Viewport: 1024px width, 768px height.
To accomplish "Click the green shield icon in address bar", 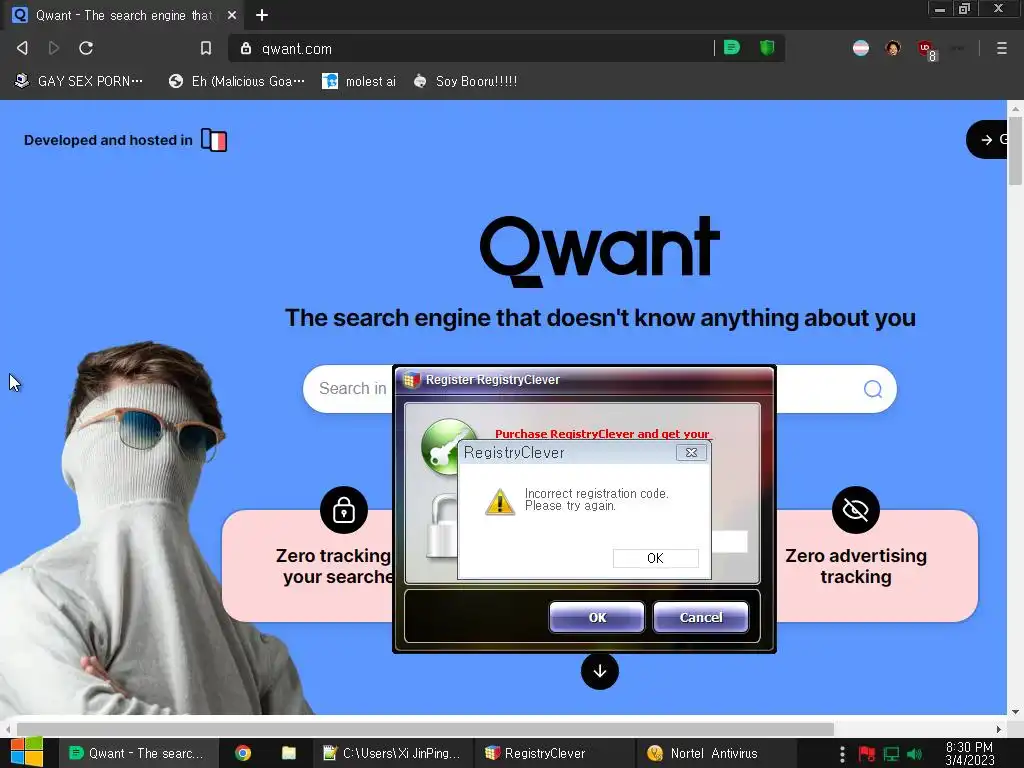I will (x=767, y=47).
